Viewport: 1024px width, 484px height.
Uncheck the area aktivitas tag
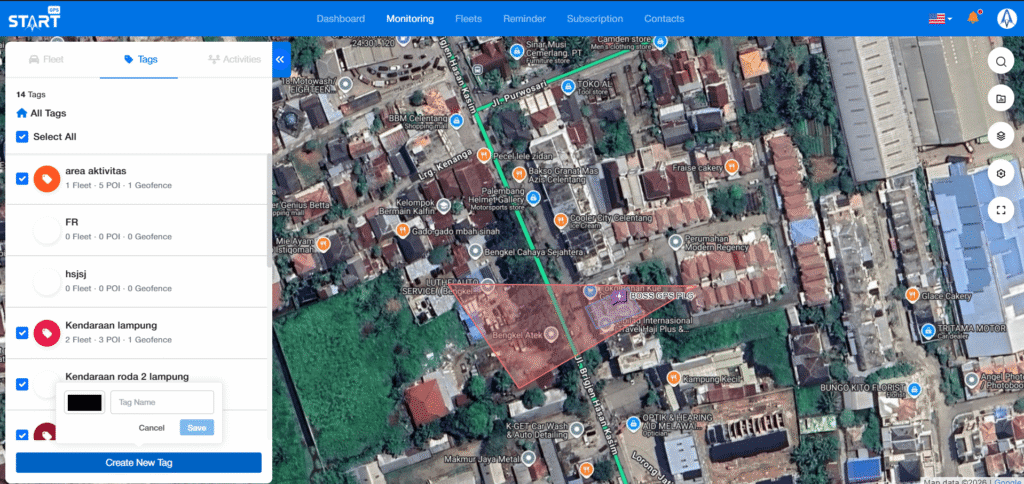coord(22,178)
